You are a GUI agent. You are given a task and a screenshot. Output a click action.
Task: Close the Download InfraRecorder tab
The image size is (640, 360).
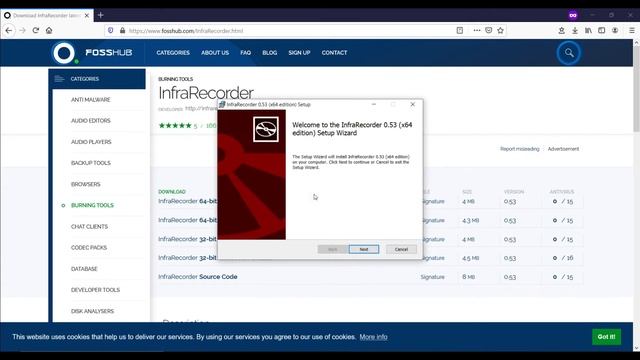[x=87, y=16]
